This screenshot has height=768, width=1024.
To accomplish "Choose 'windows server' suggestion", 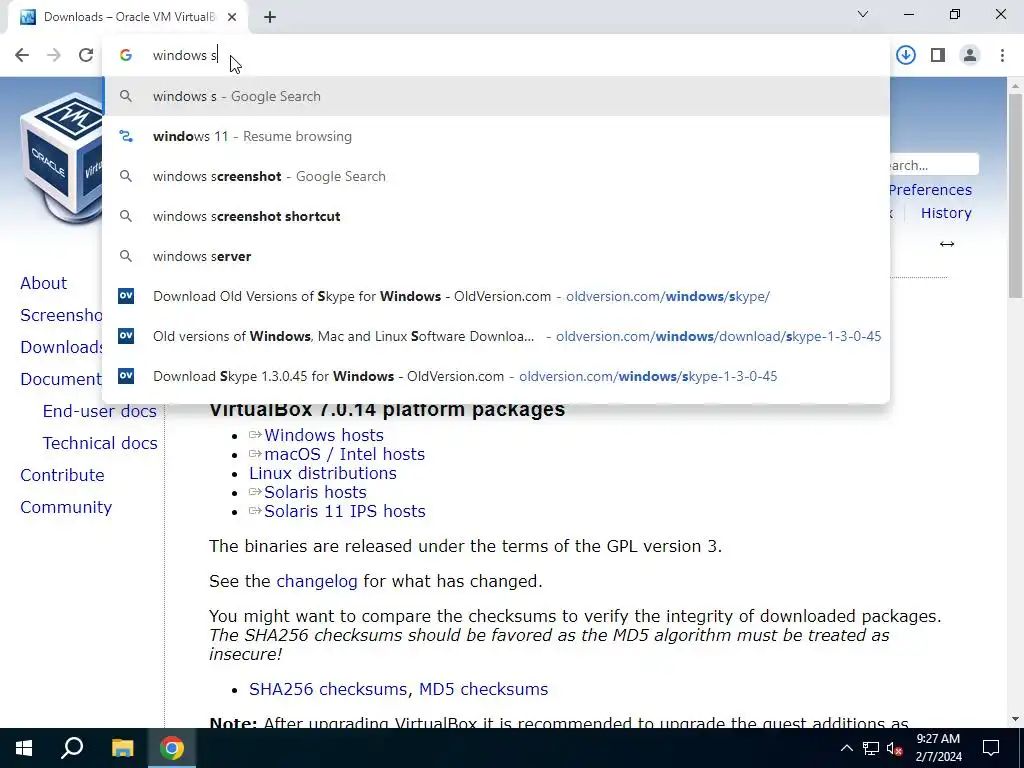I will [496, 256].
